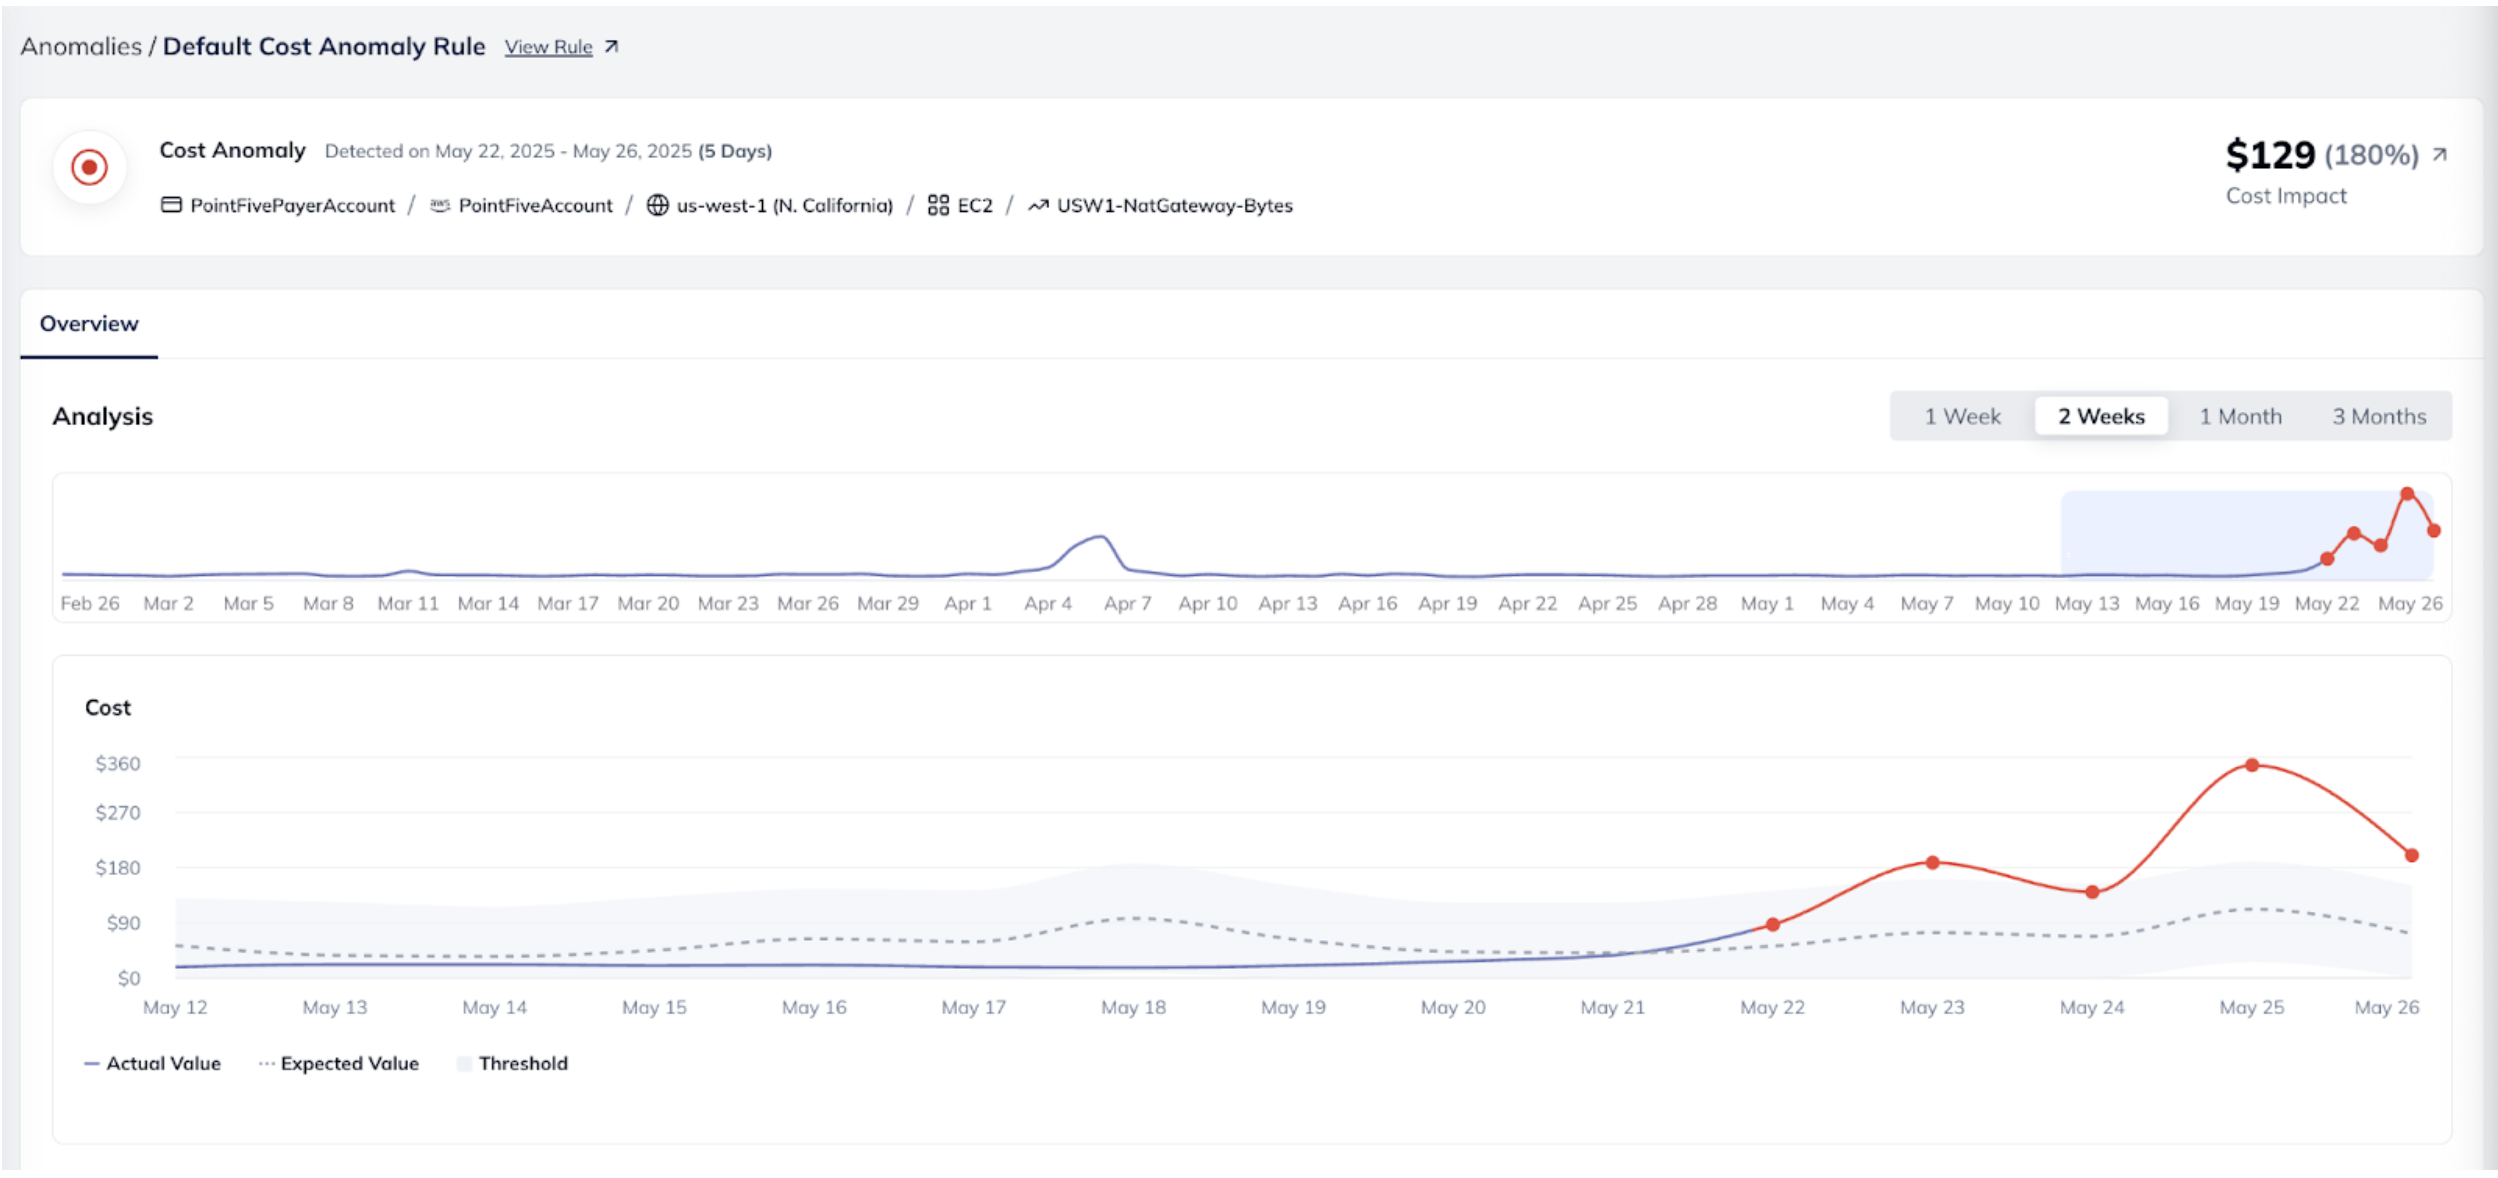Screen dimensions: 2498x1178
Task: Open the Overview tab
Action: click(89, 324)
